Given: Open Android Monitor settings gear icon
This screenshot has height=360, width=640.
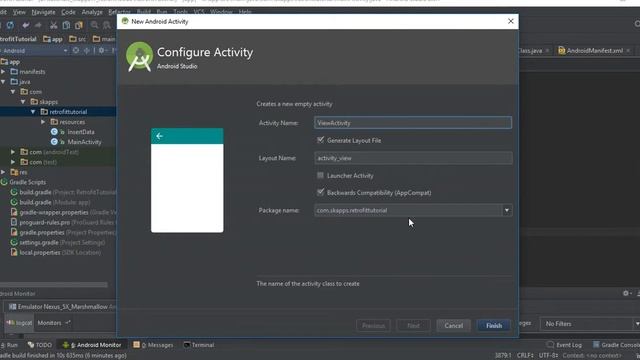Looking at the screenshot, I should 626,293.
